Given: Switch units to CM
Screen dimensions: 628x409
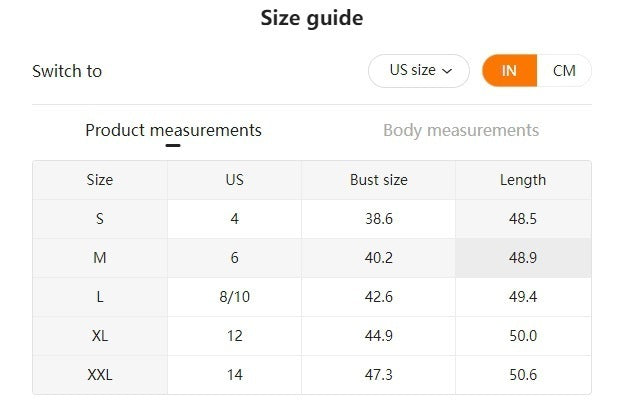Looking at the screenshot, I should 564,71.
